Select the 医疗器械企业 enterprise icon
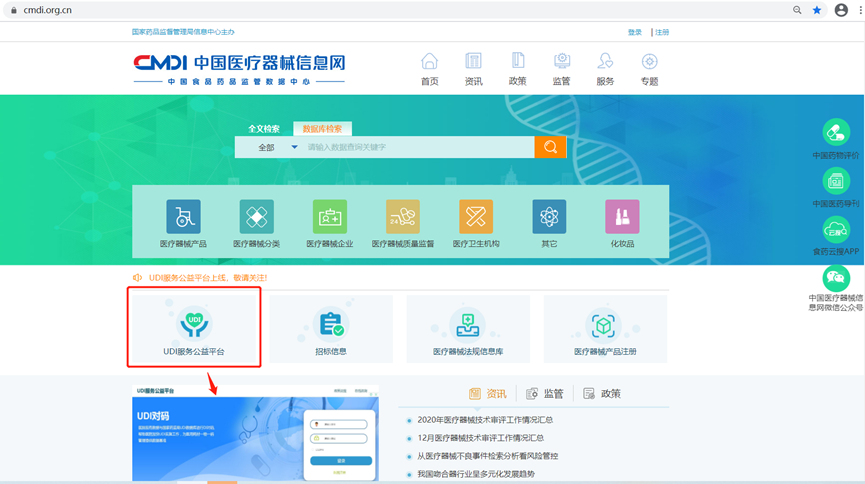The width and height of the screenshot is (865, 484). 330,217
